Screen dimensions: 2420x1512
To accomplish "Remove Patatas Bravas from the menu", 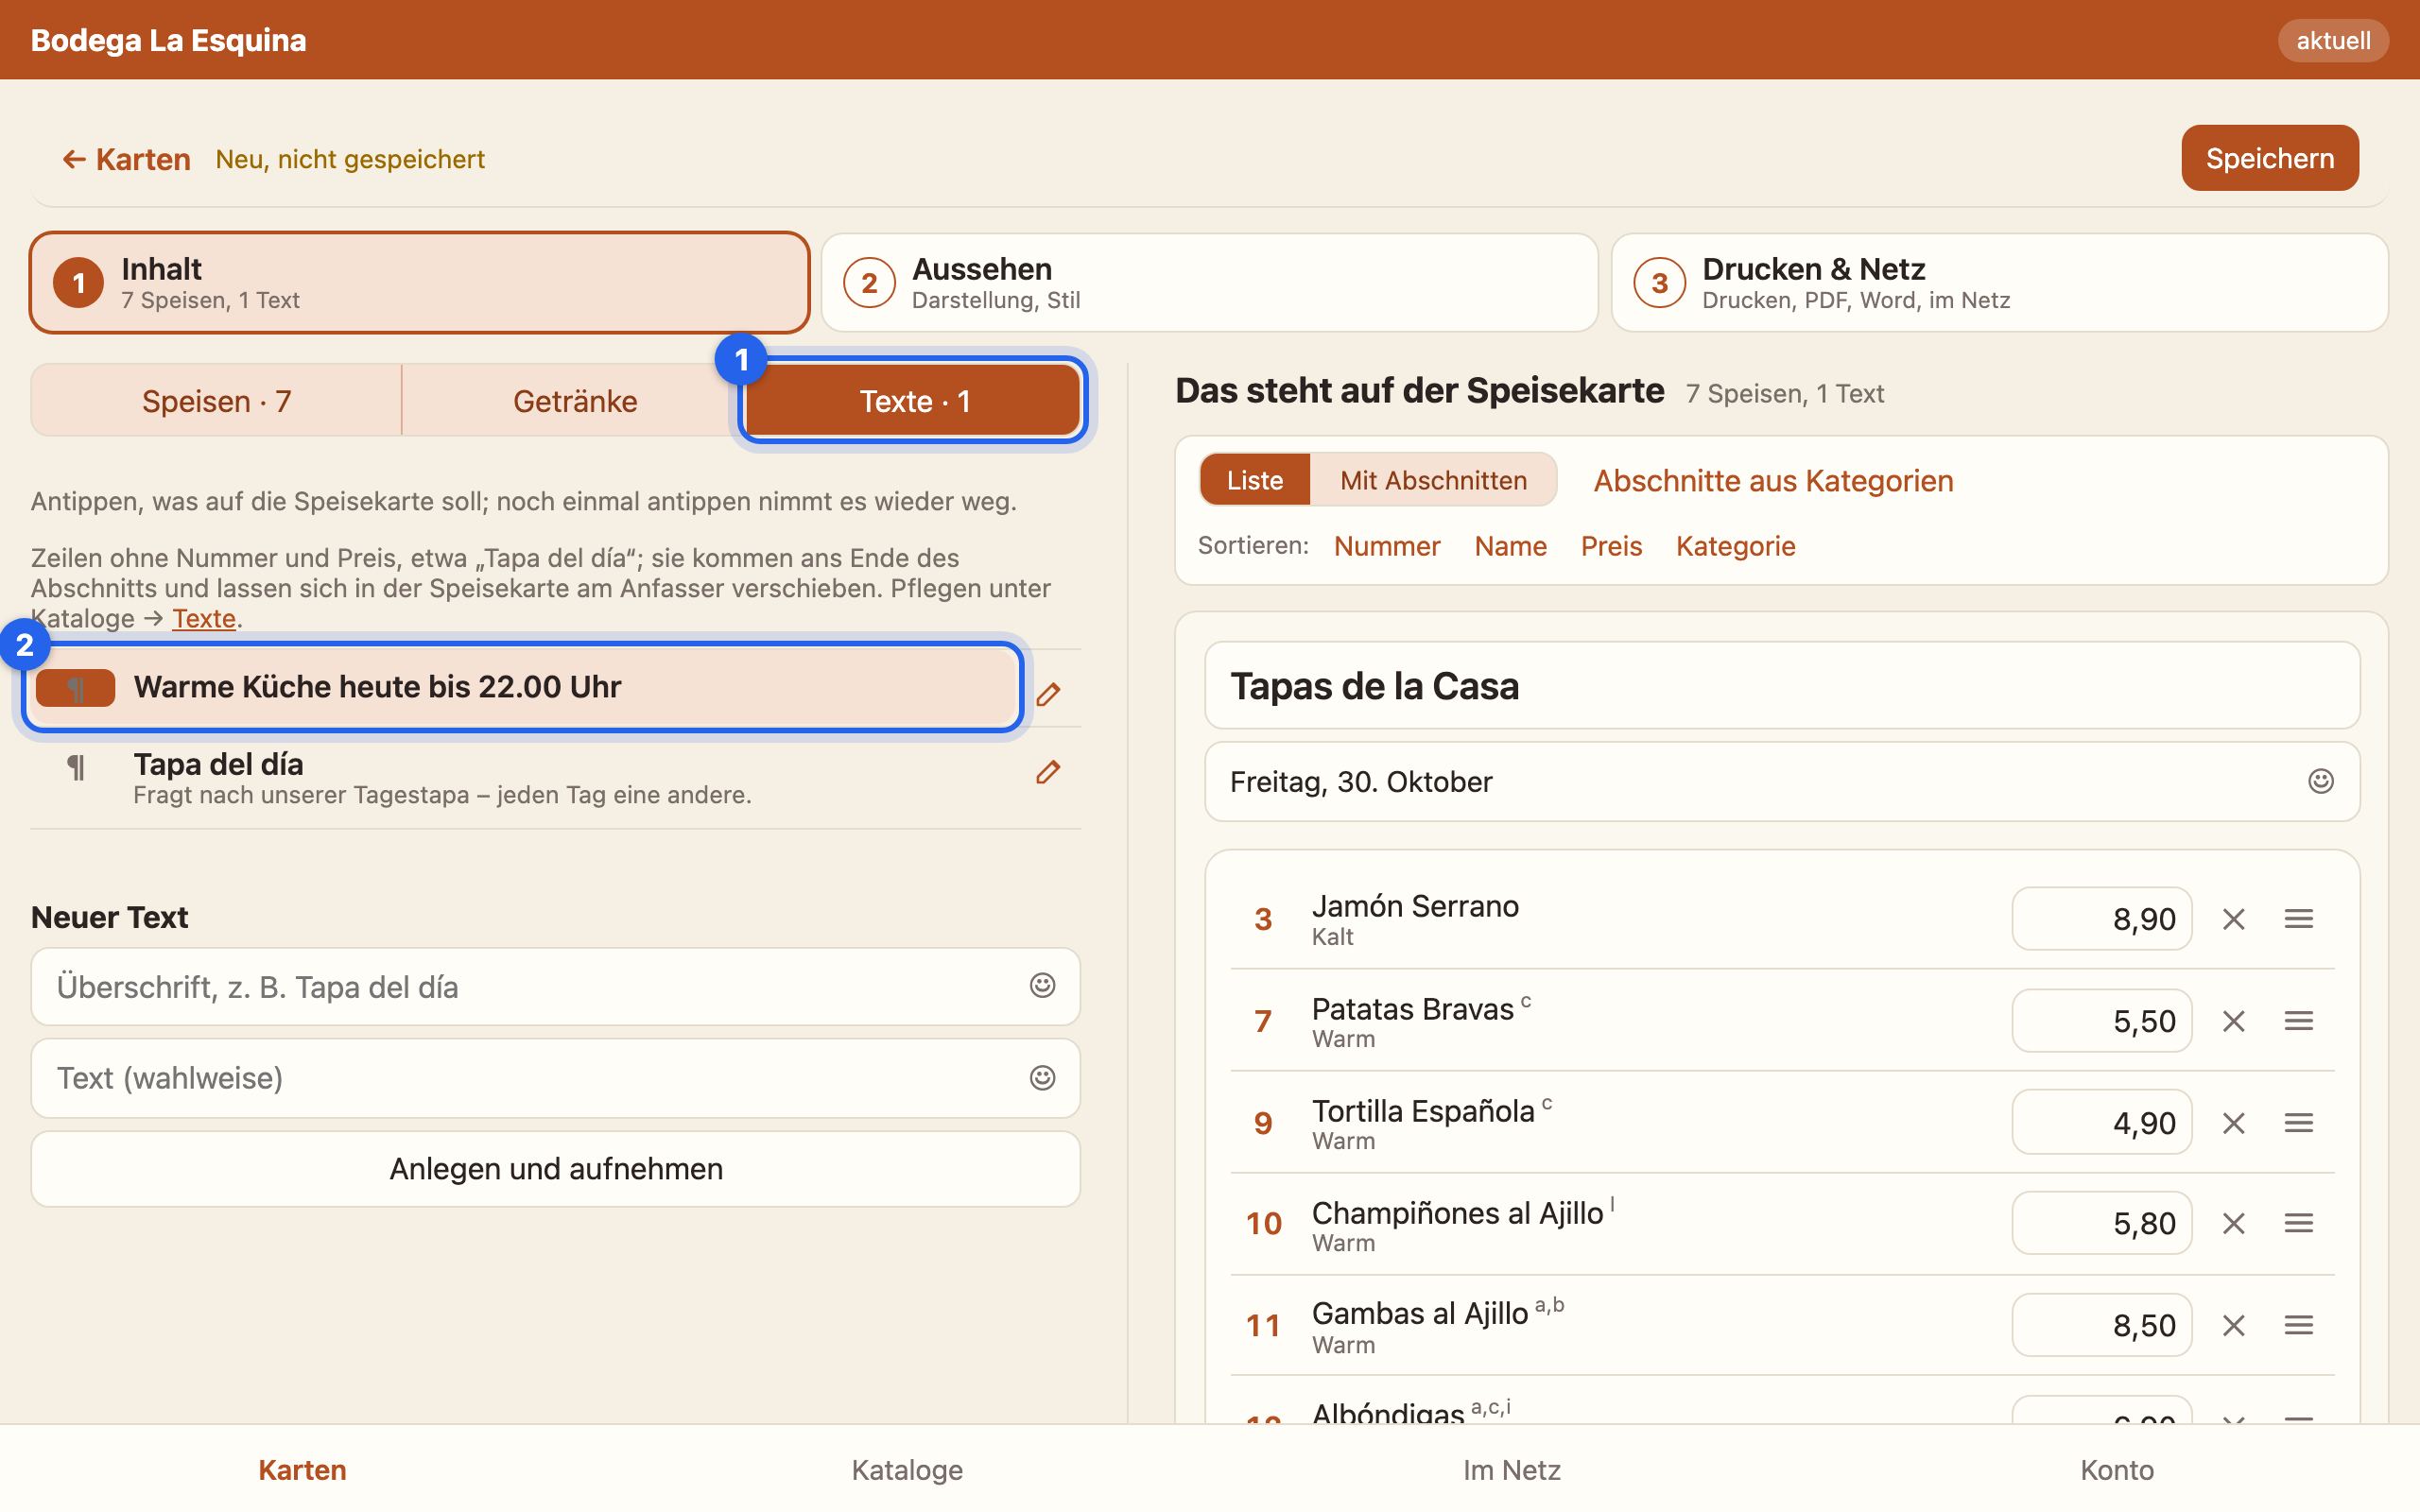I will pyautogui.click(x=2233, y=1021).
